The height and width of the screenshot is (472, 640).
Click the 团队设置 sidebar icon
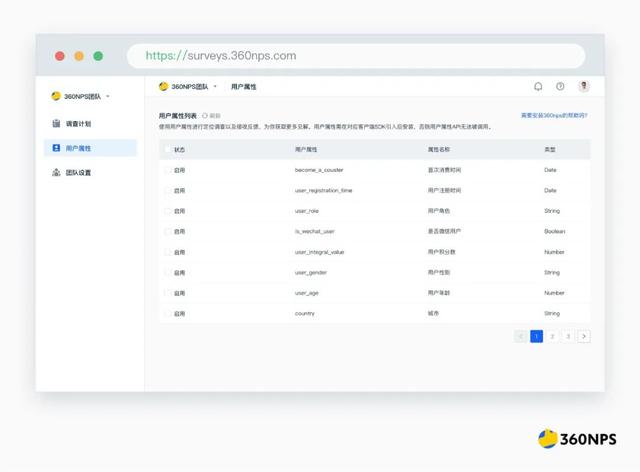tap(56, 172)
